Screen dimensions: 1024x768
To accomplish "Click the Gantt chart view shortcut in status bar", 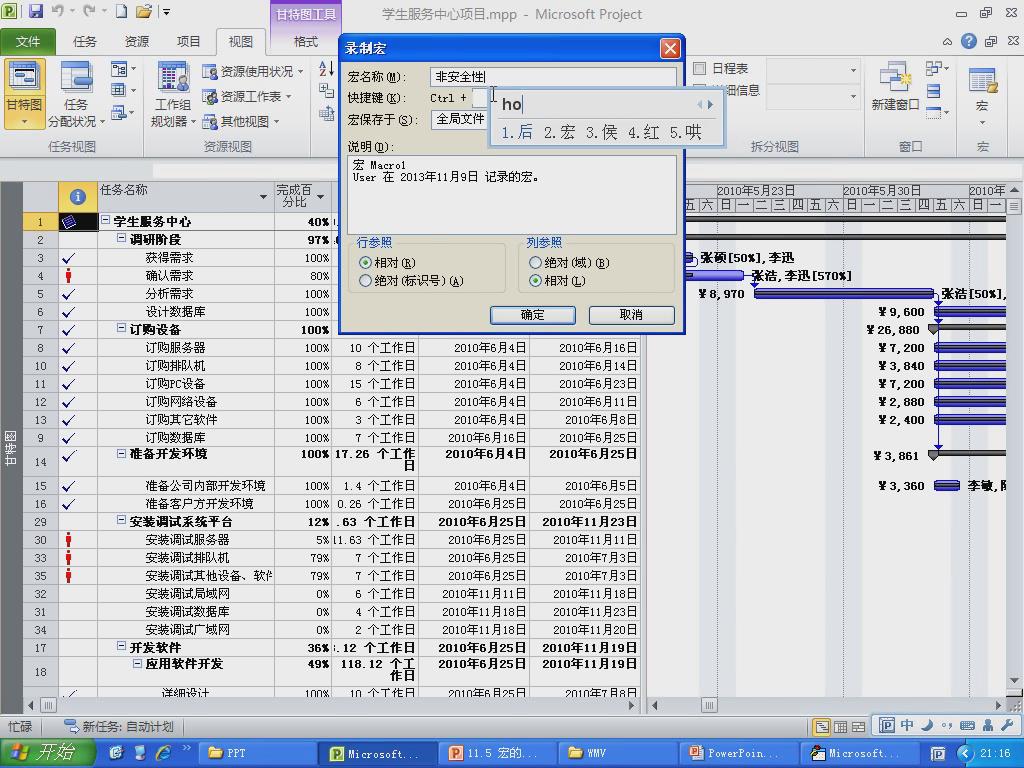I will pos(822,726).
